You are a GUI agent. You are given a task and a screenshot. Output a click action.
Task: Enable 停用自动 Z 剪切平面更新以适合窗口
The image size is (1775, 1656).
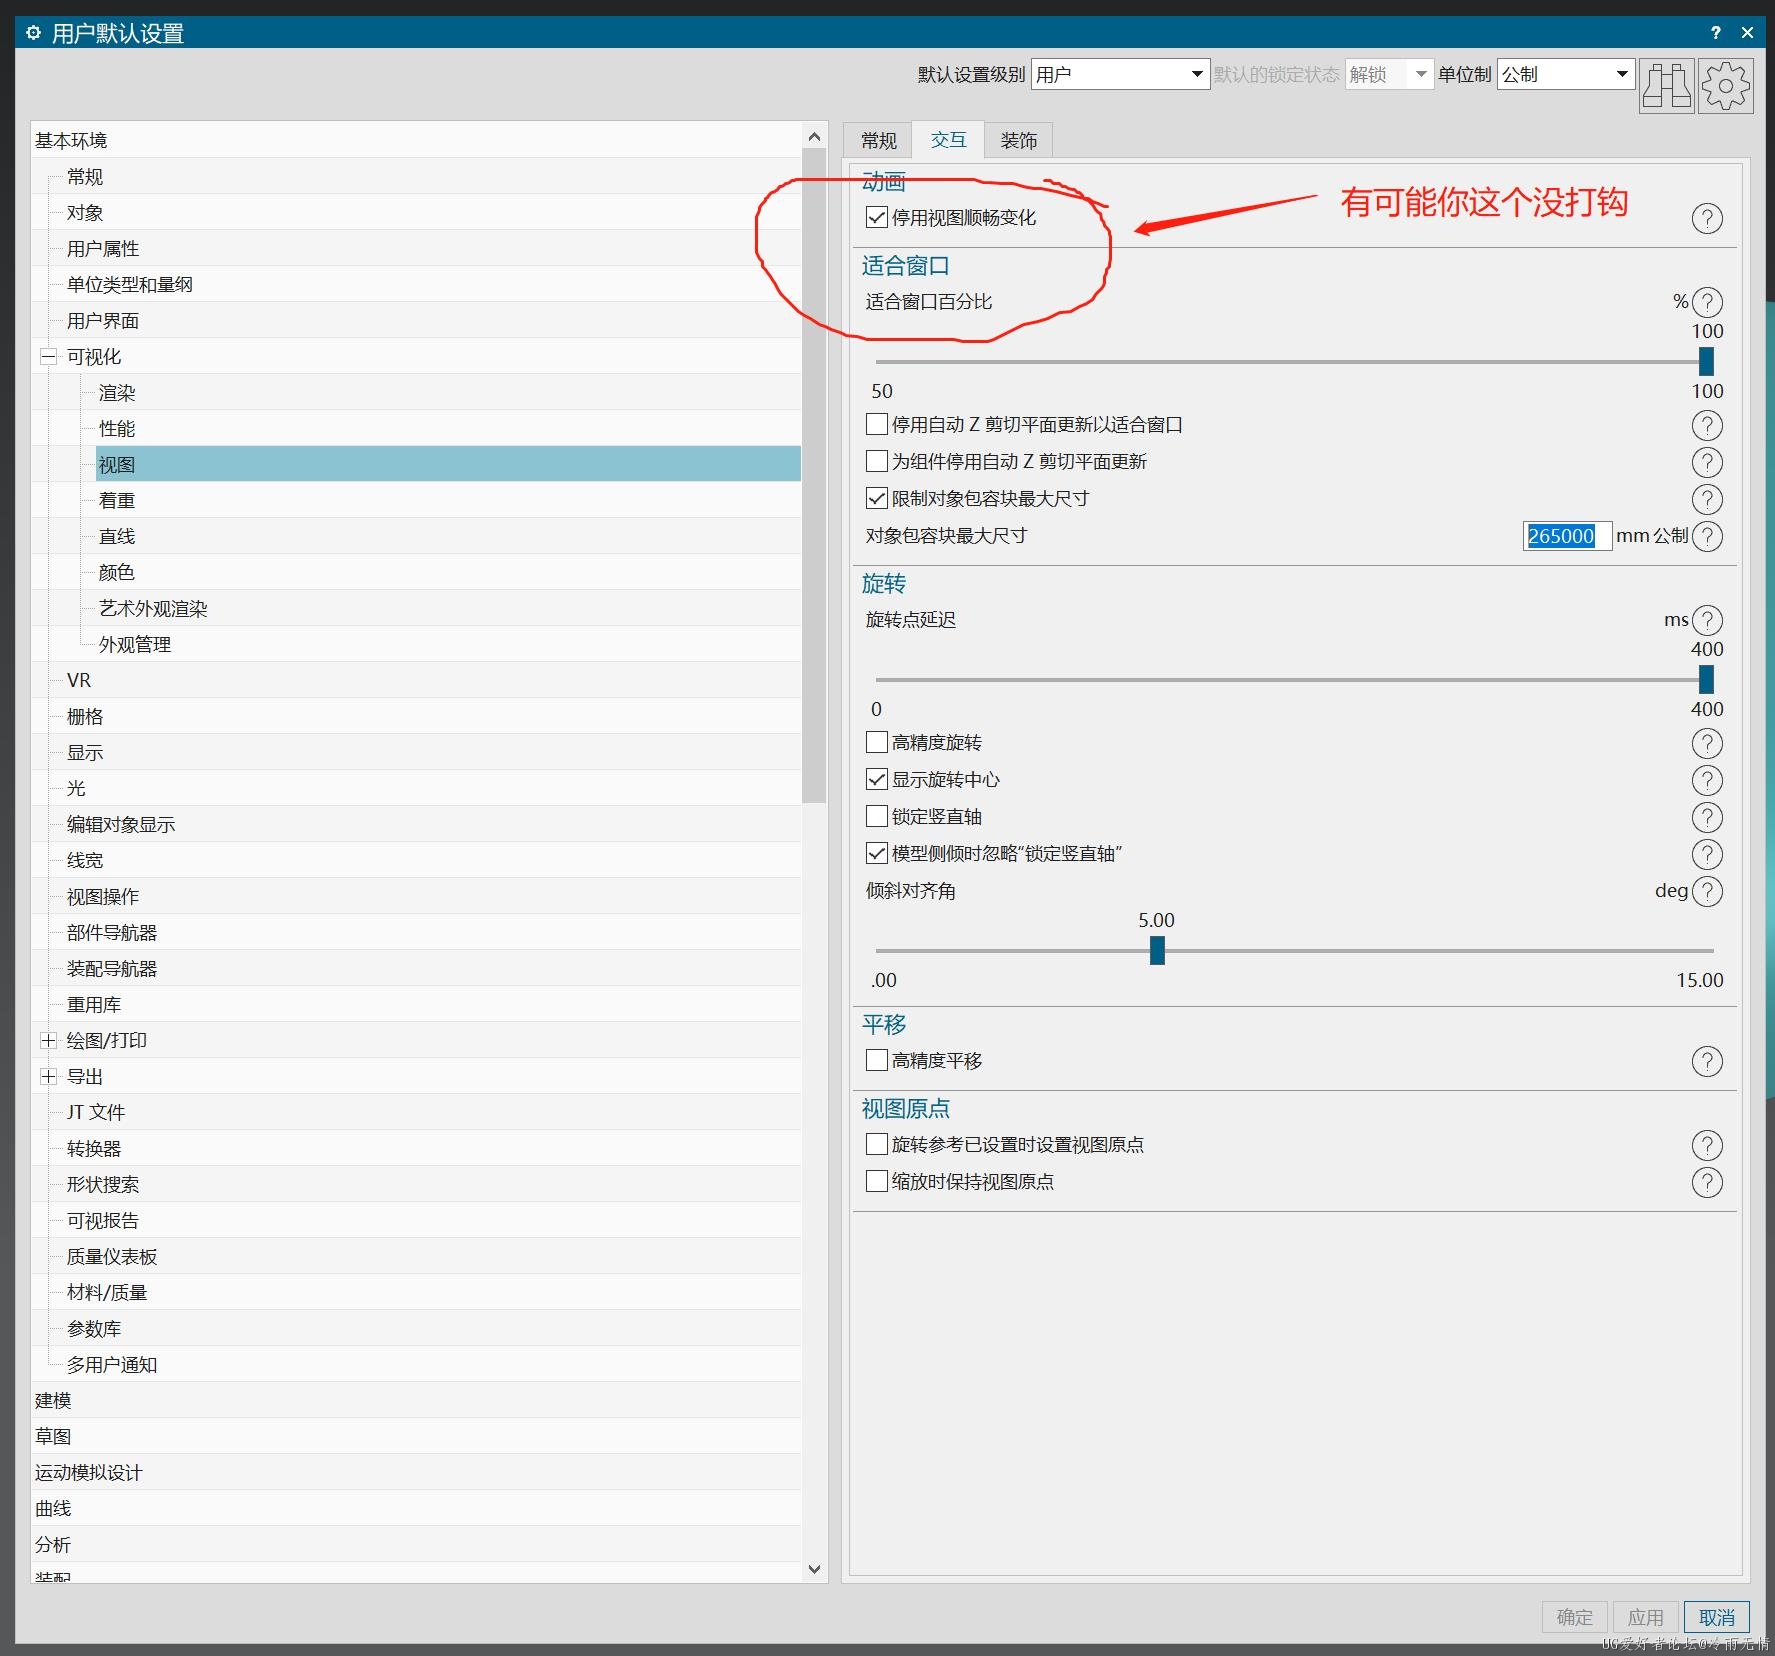click(x=877, y=424)
